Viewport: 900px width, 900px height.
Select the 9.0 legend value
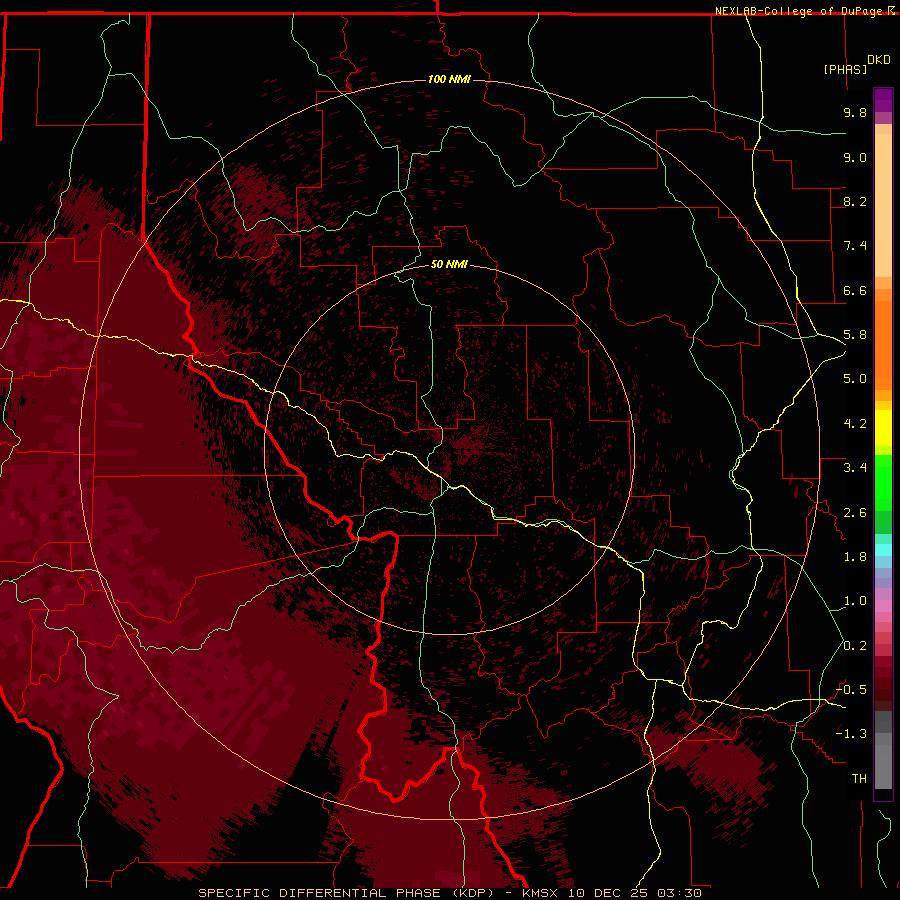[x=855, y=157]
